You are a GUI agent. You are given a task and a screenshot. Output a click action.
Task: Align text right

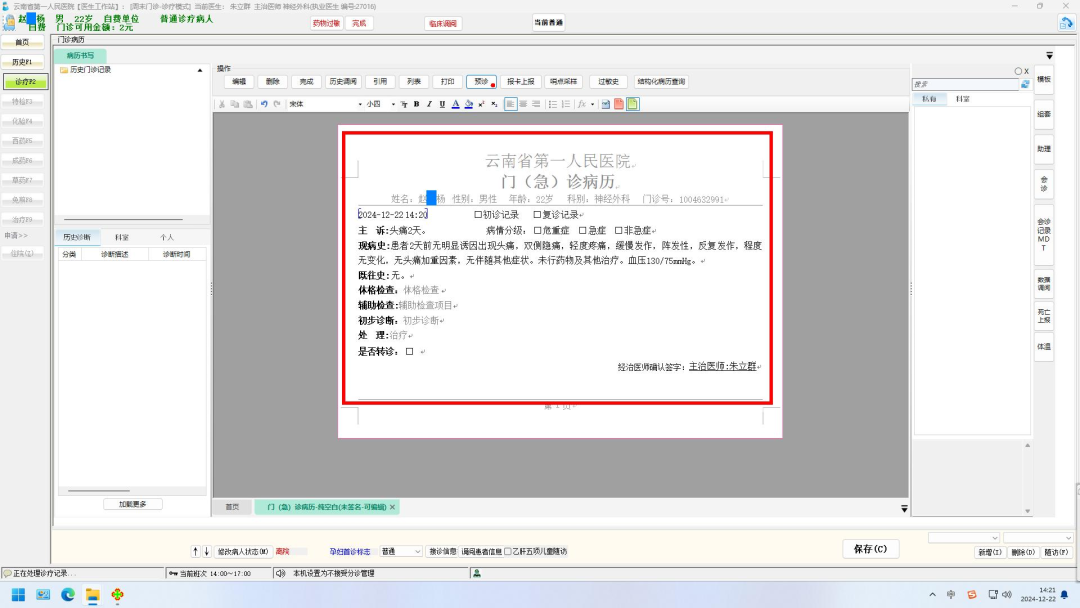536,104
